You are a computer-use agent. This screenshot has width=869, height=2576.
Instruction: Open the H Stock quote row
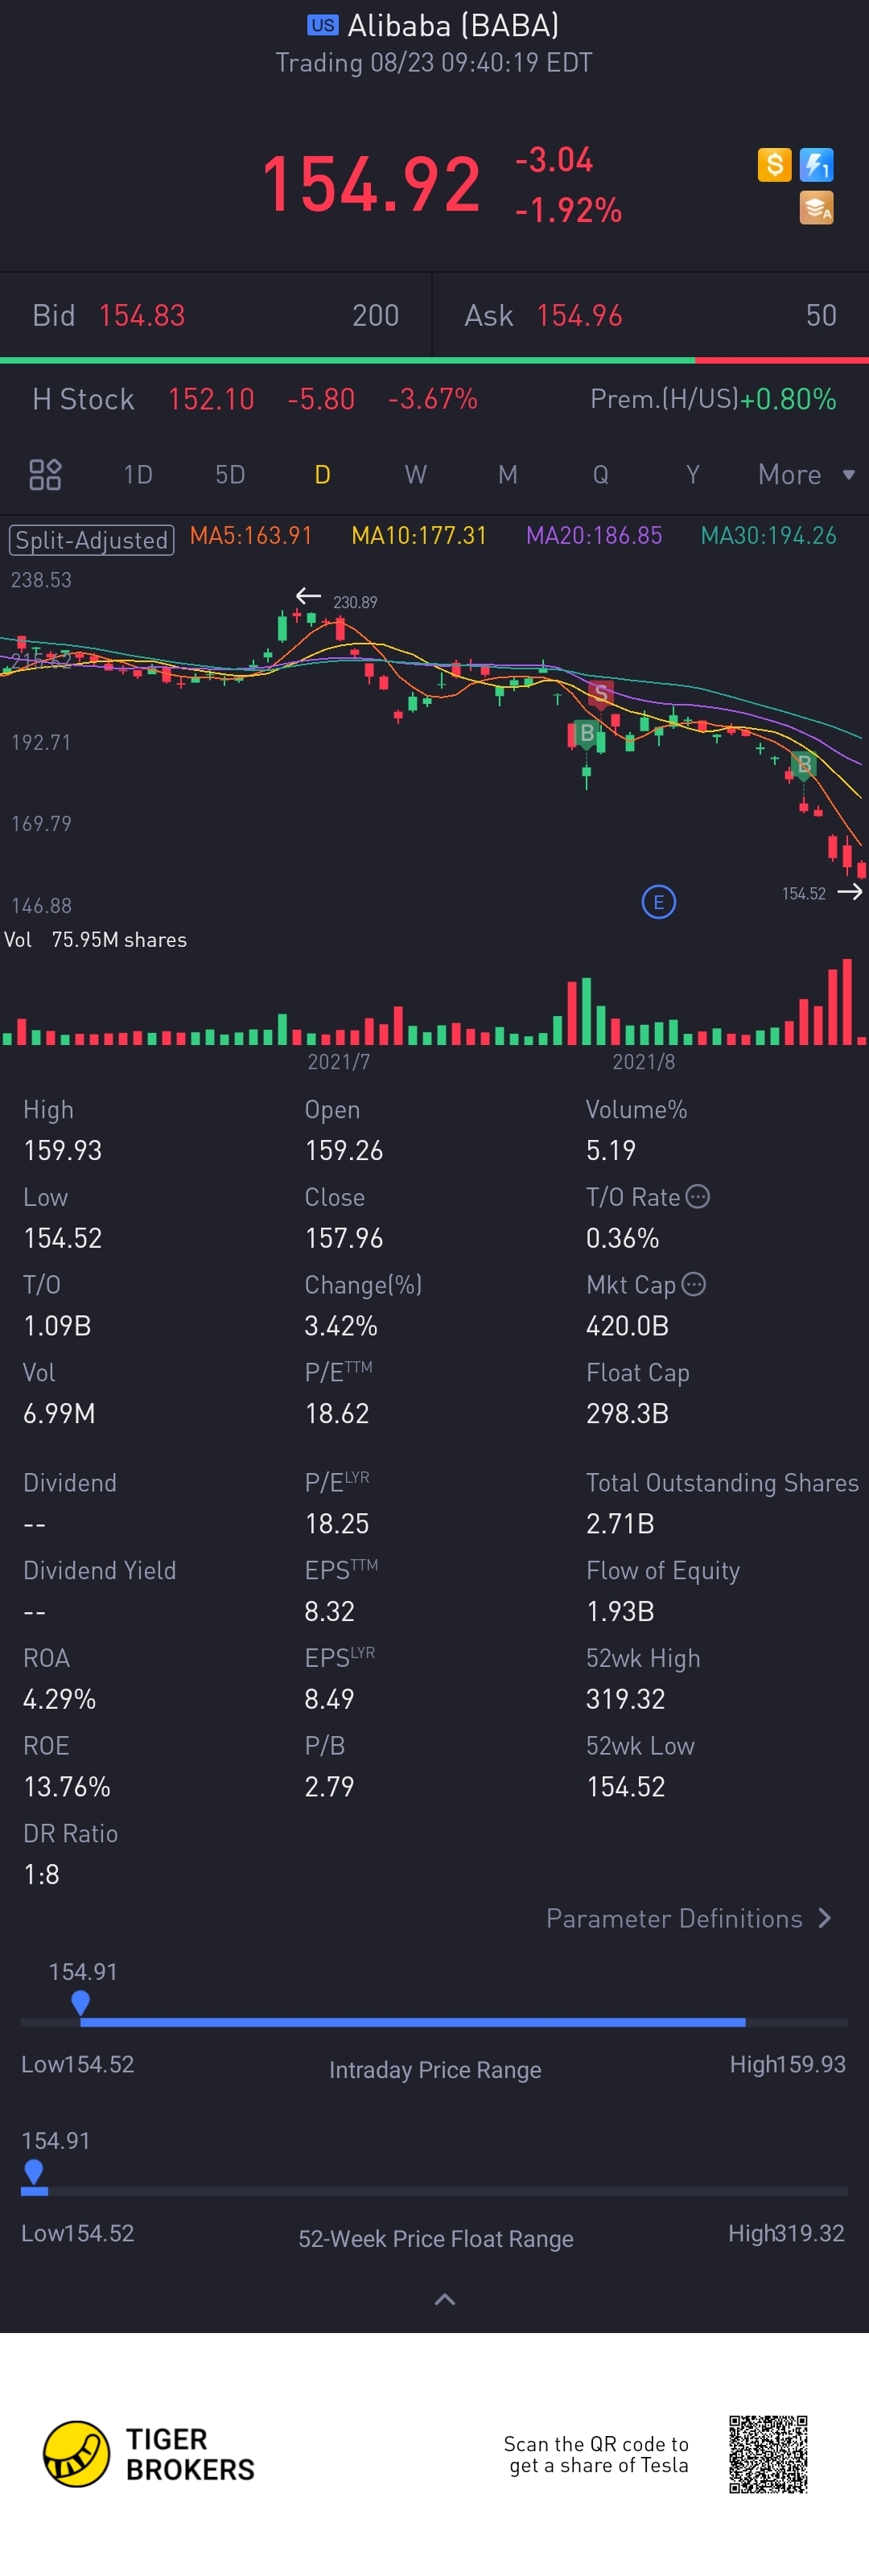[434, 399]
